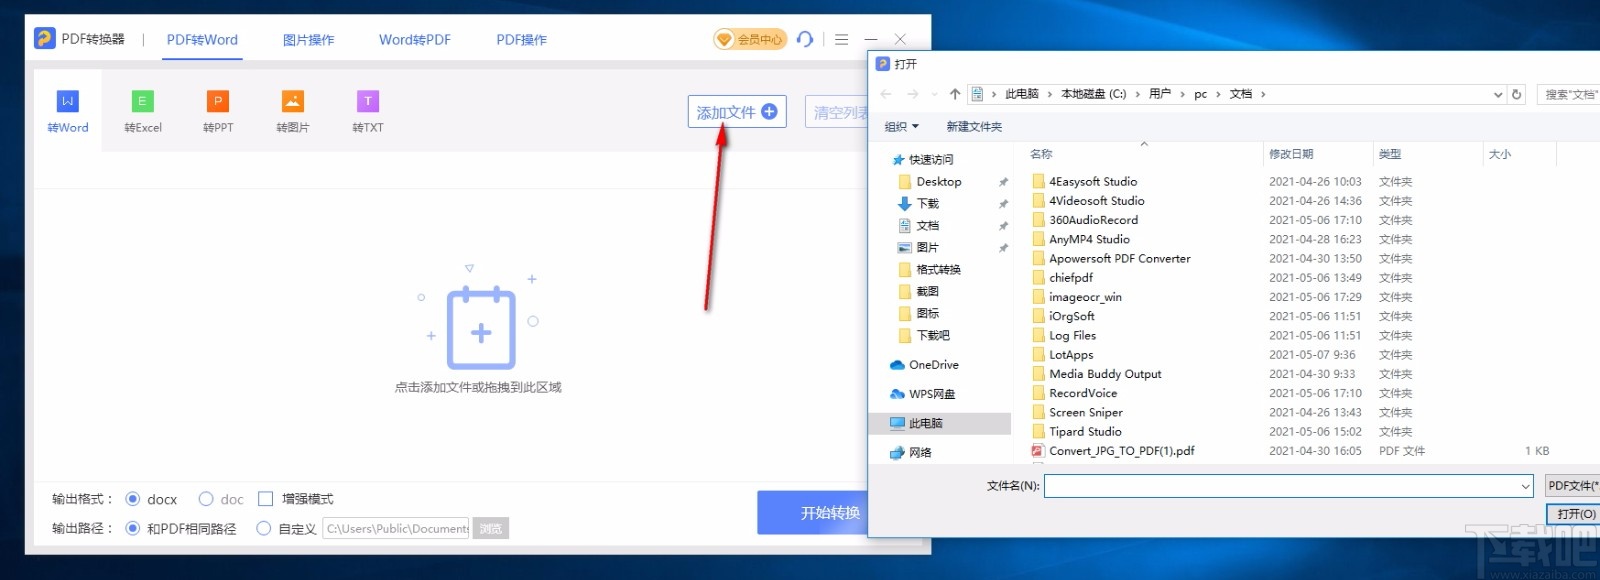Select the 360AudioRecord folder

(x=1093, y=220)
